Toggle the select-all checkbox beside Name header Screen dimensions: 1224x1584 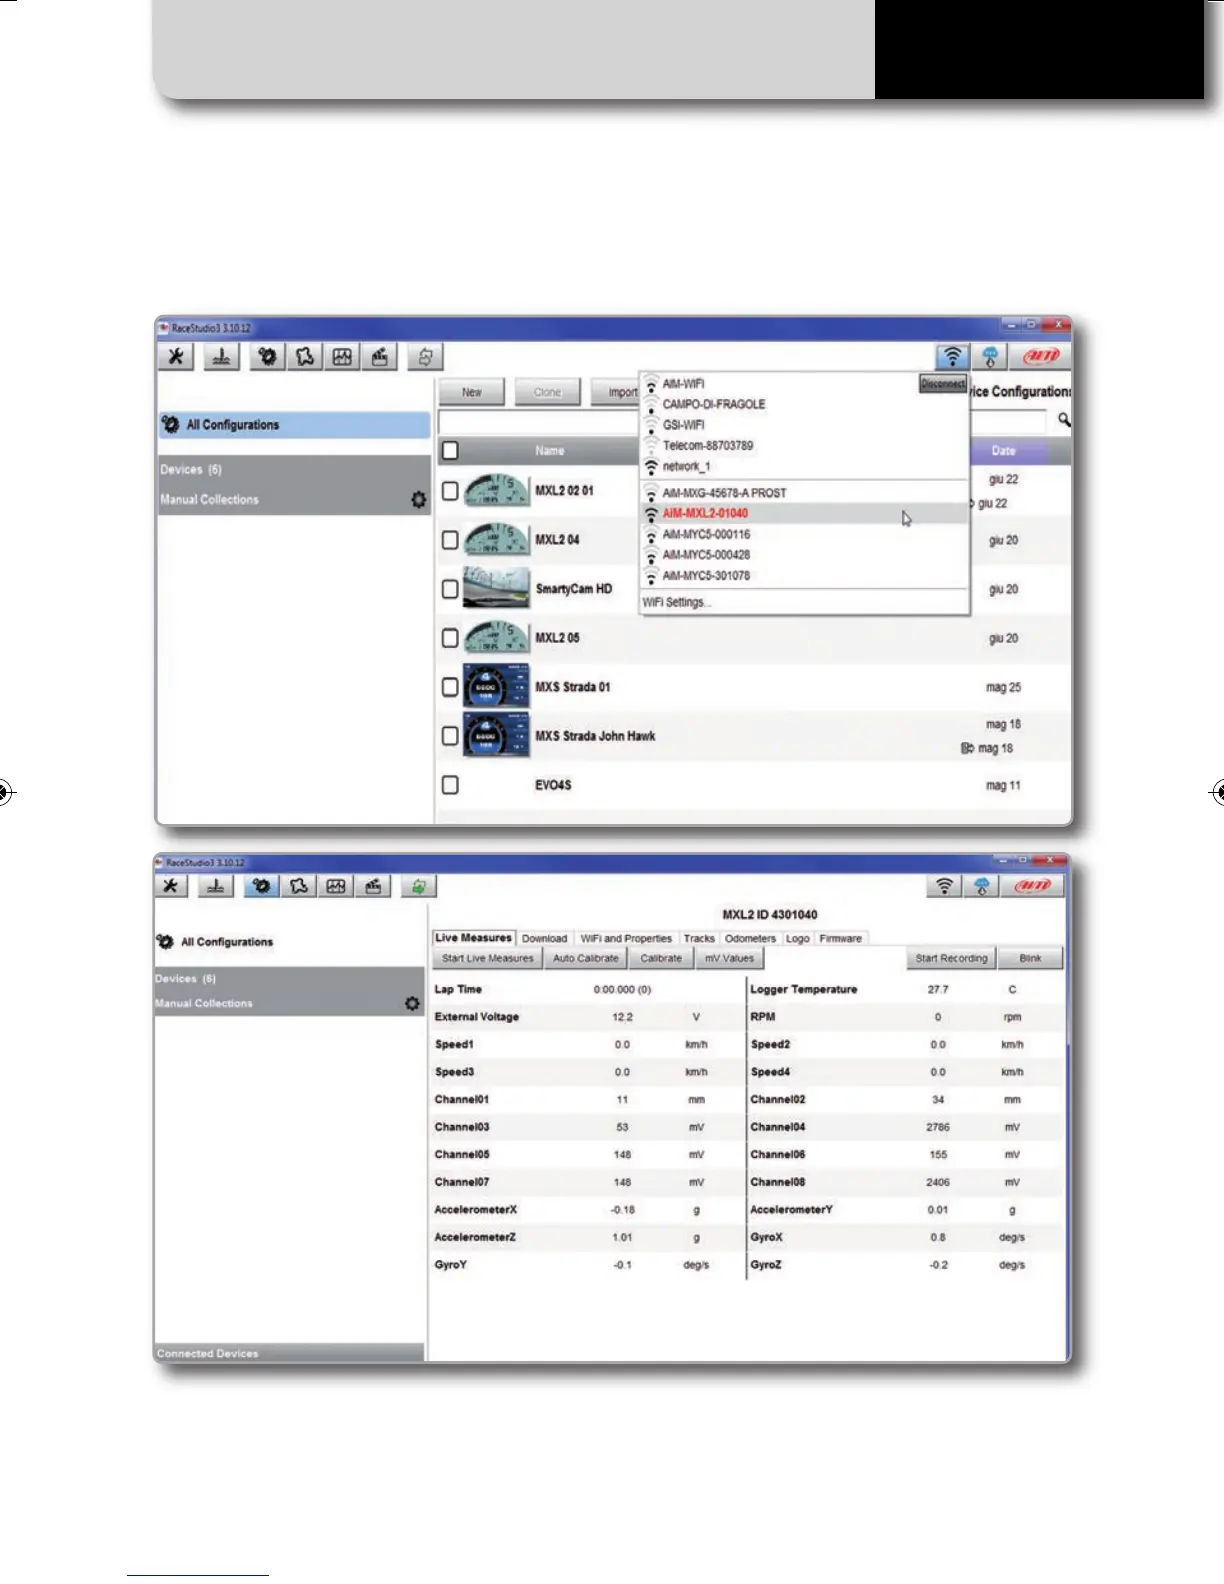coord(450,451)
